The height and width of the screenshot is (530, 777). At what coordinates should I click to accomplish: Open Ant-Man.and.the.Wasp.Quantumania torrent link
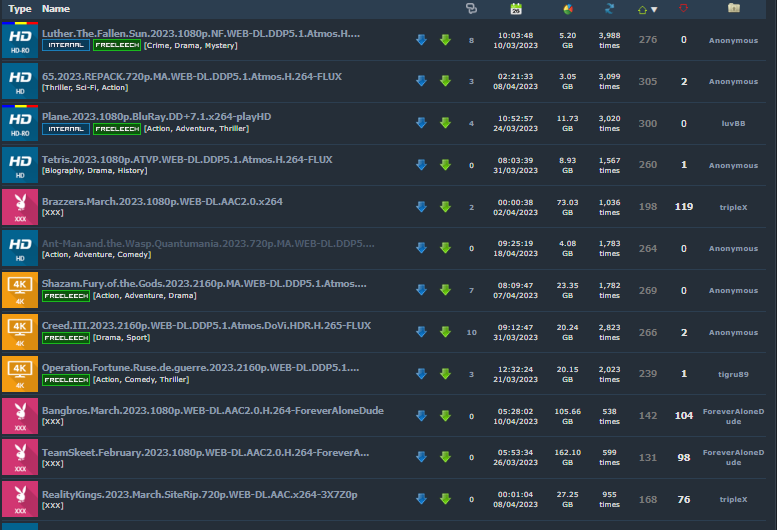coord(208,243)
